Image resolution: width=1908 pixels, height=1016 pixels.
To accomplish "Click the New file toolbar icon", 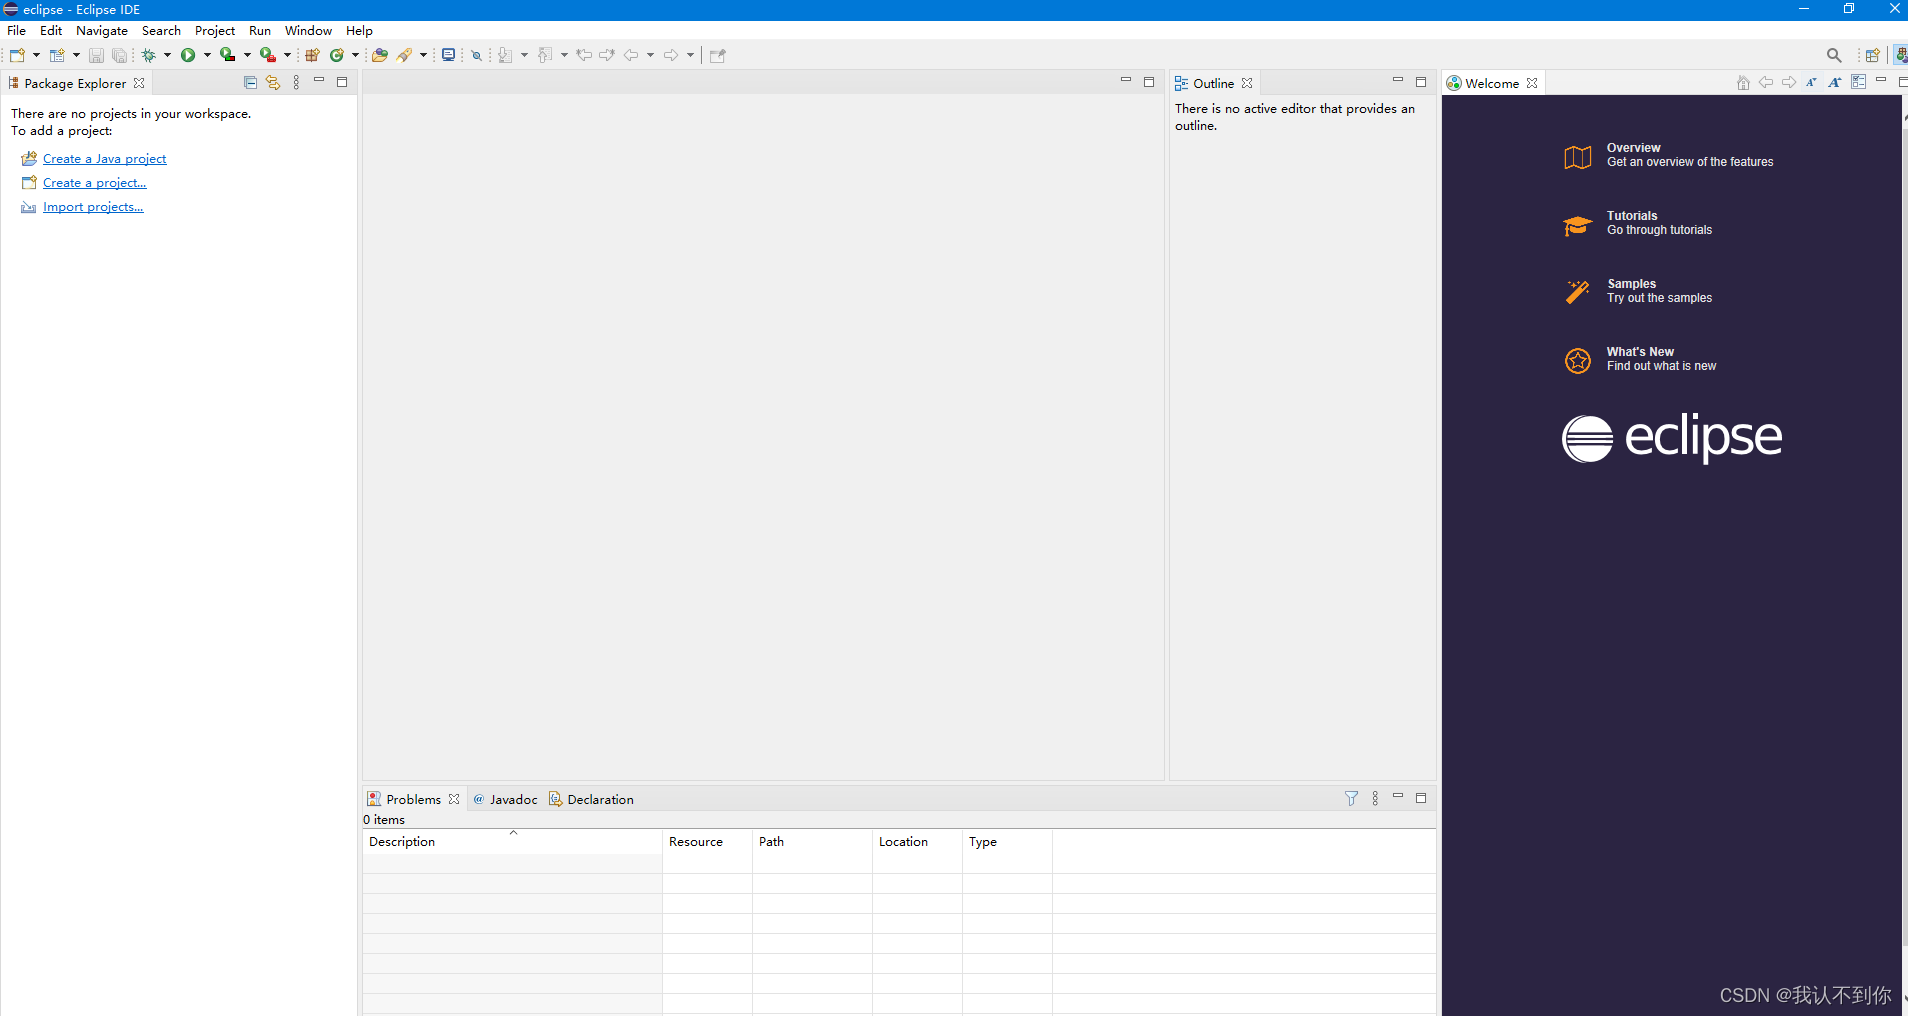I will 17,55.
